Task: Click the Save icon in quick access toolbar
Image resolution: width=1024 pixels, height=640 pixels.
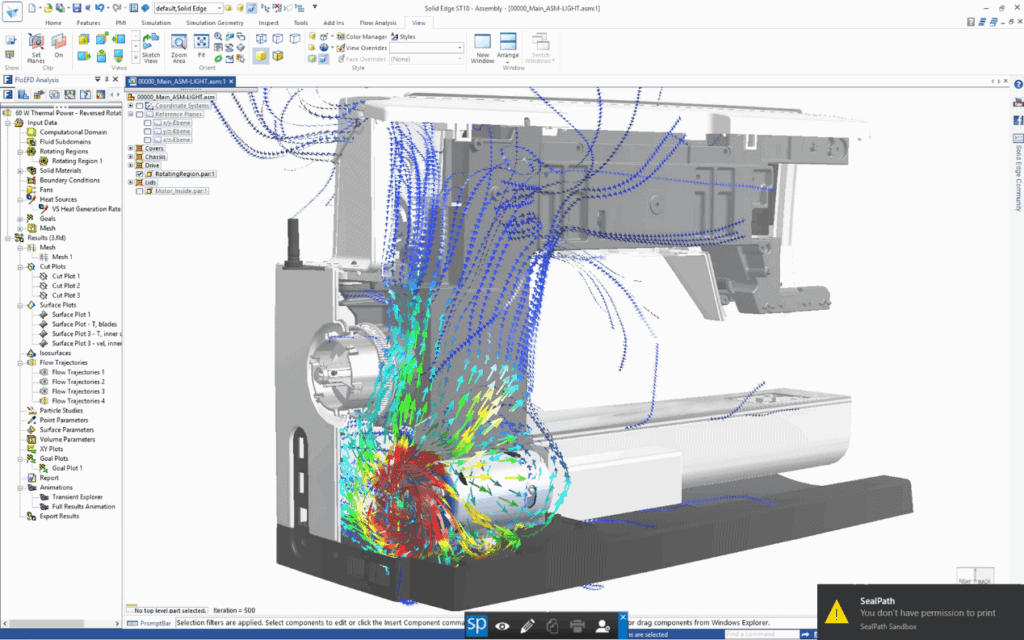Action: 76,8
